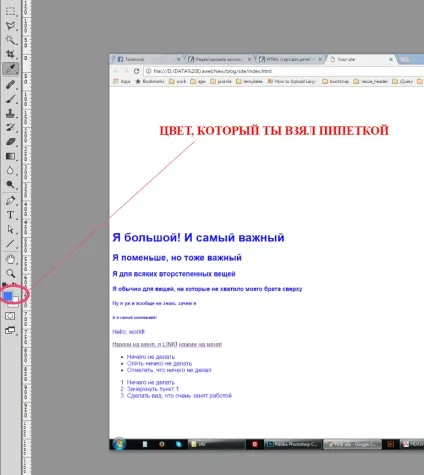Open the jQuery bookmark folder
The width and height of the screenshot is (424, 475).
(403, 81)
